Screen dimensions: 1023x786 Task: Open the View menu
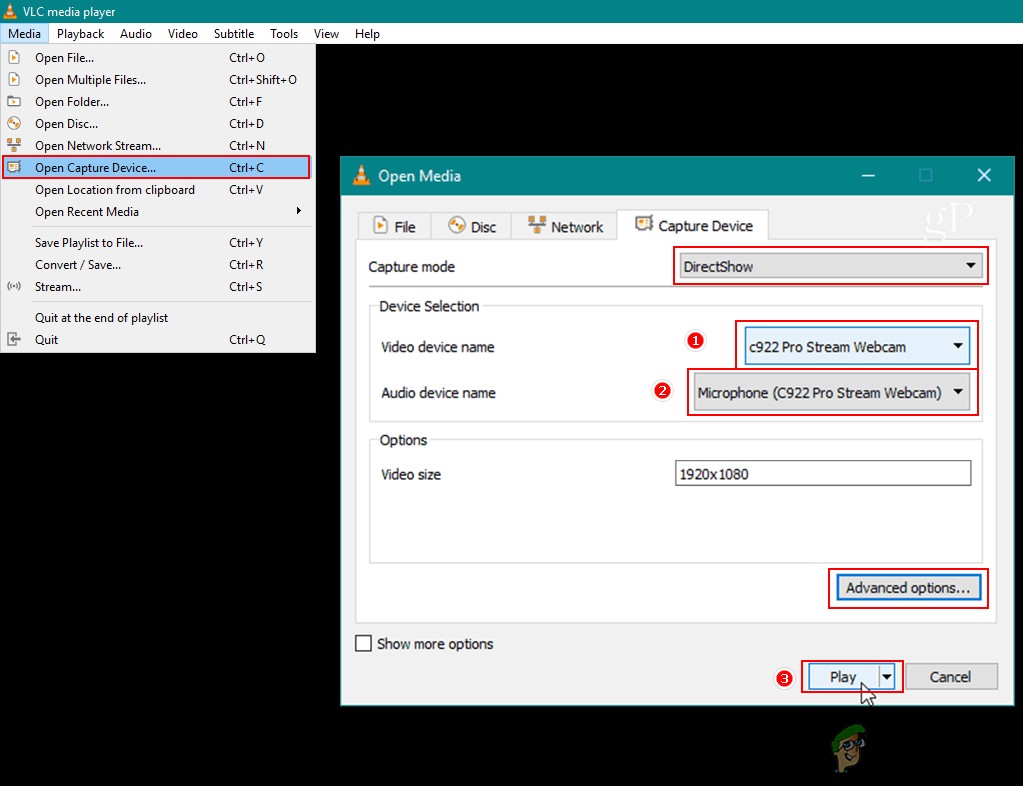326,34
